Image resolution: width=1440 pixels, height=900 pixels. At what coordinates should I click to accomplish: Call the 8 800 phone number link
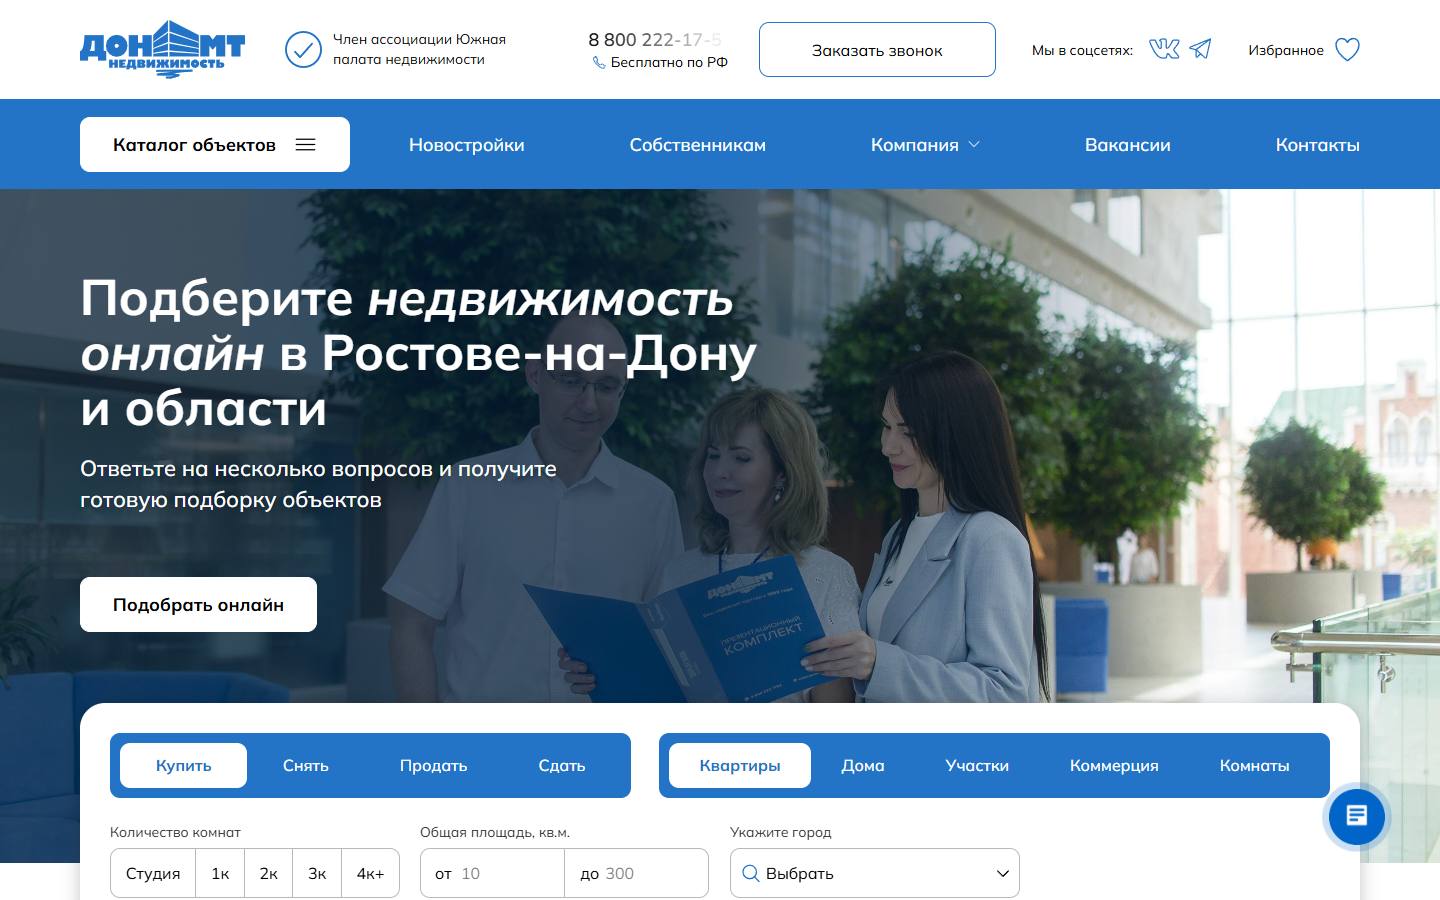click(x=655, y=39)
